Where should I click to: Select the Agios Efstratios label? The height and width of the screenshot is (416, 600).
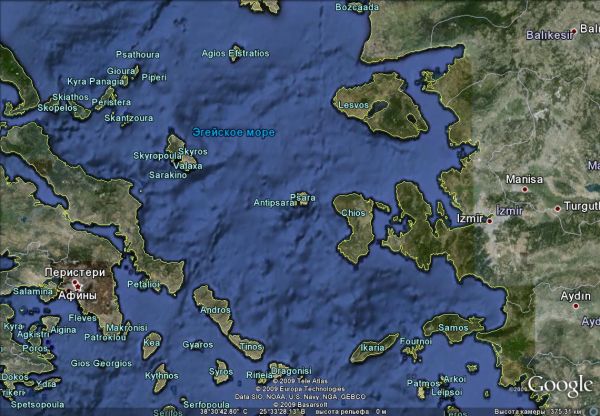[x=235, y=52]
